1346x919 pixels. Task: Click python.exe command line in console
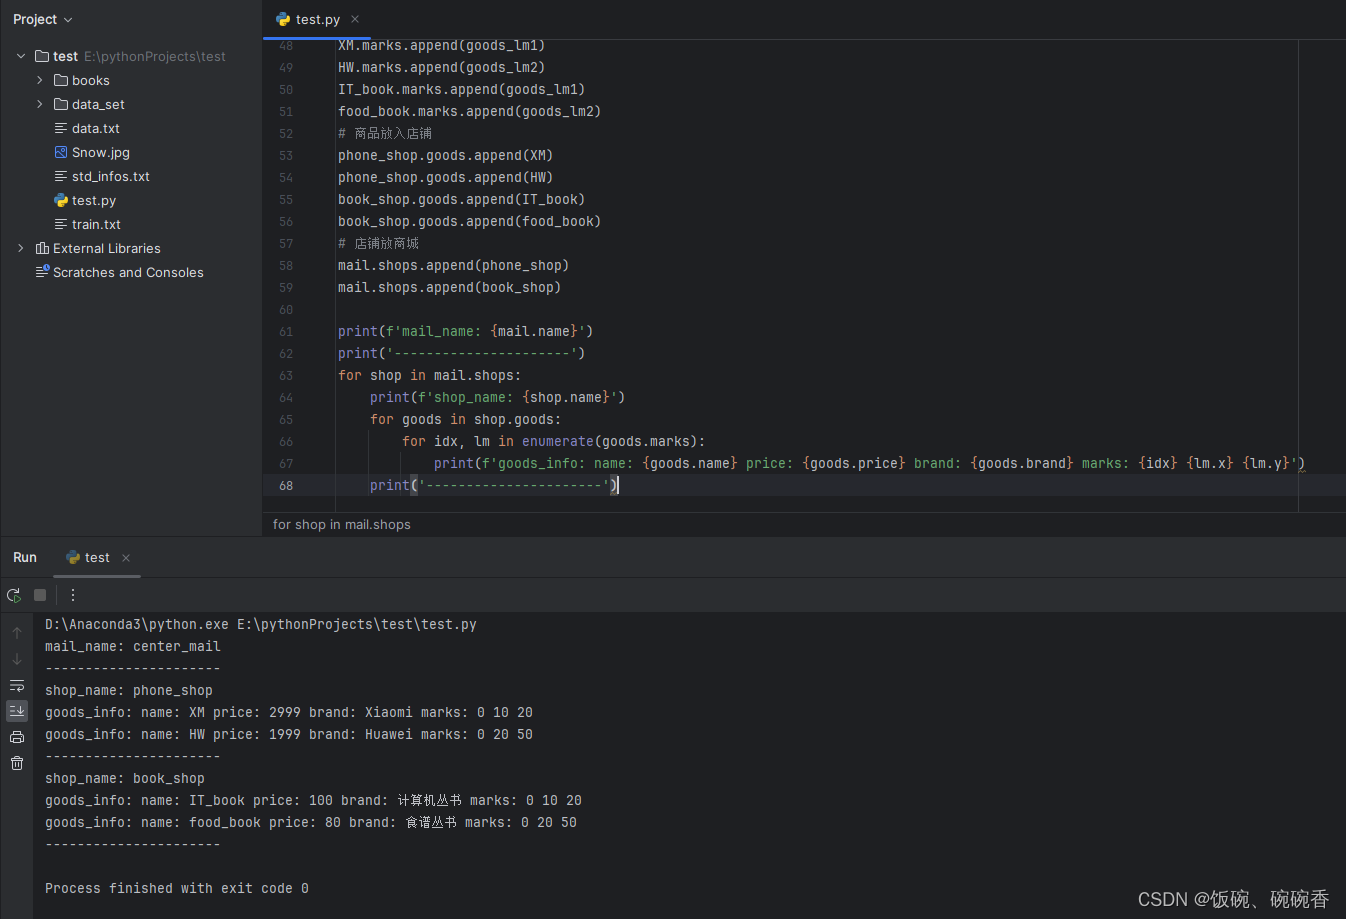(261, 624)
